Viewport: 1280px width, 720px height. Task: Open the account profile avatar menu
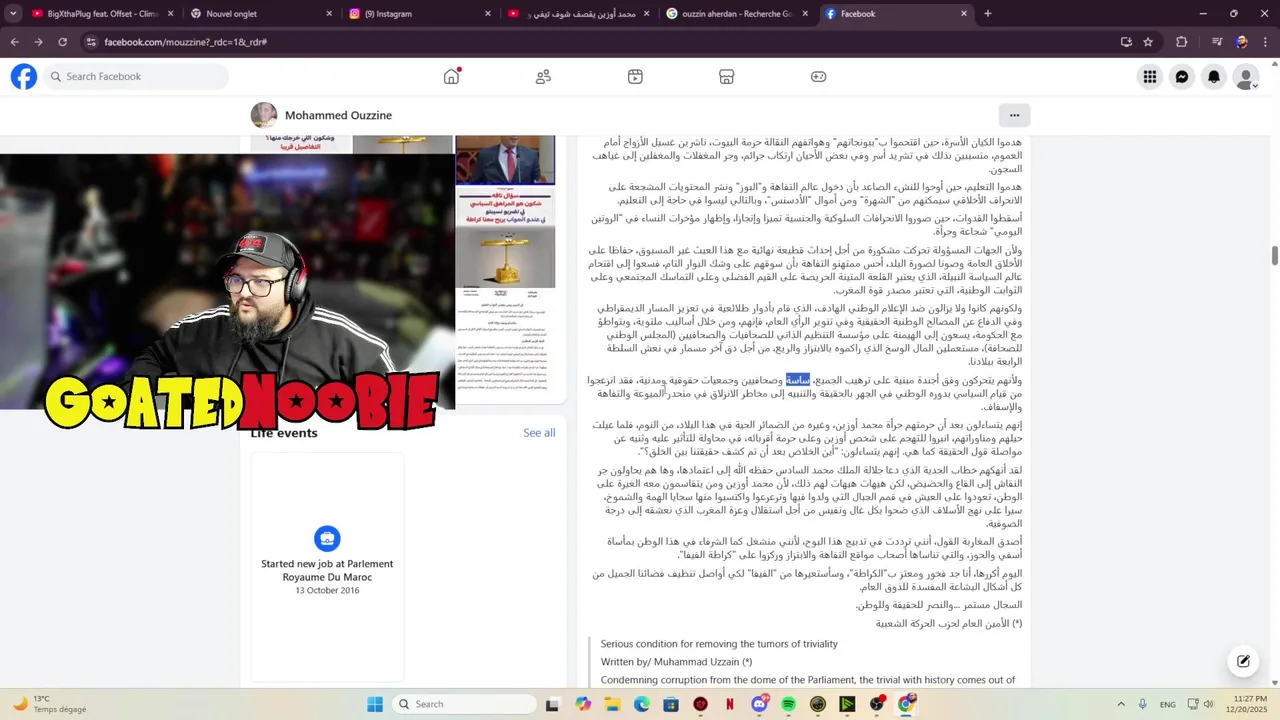[x=1246, y=77]
